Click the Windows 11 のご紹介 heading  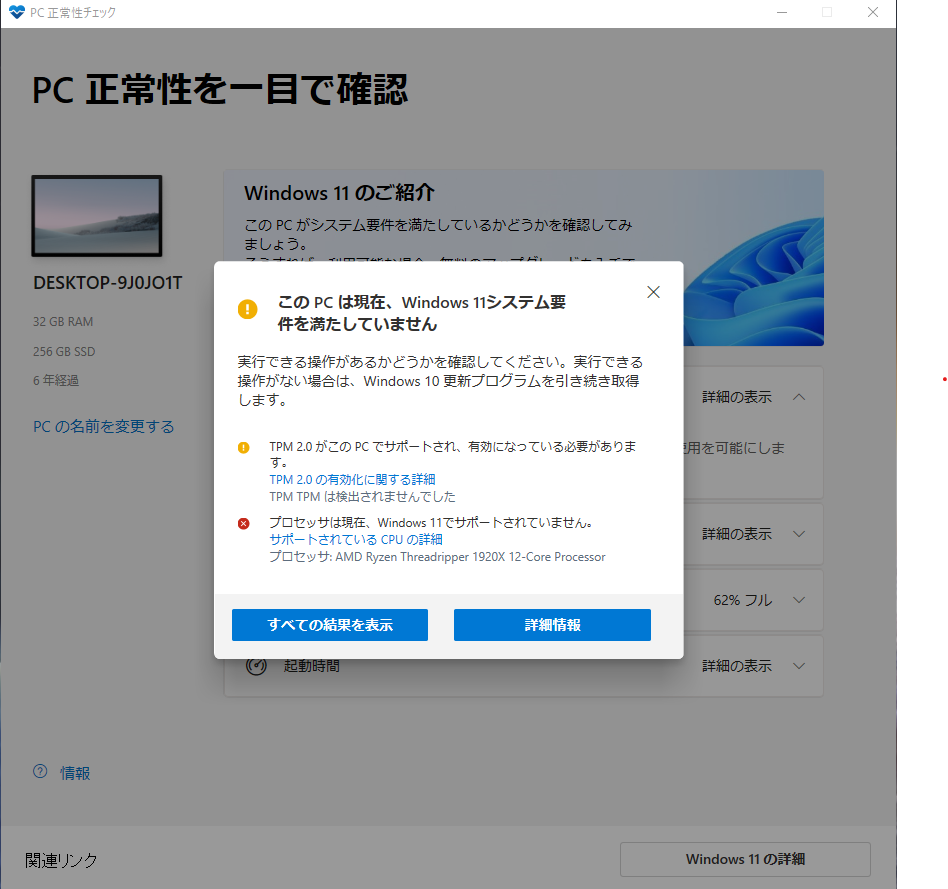[x=339, y=193]
